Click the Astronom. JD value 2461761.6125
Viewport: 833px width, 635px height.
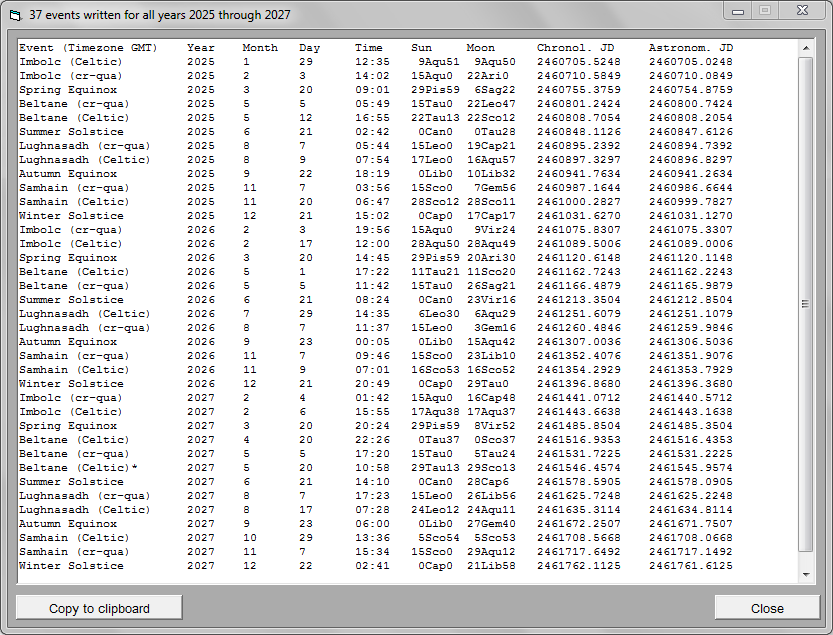[x=690, y=566]
